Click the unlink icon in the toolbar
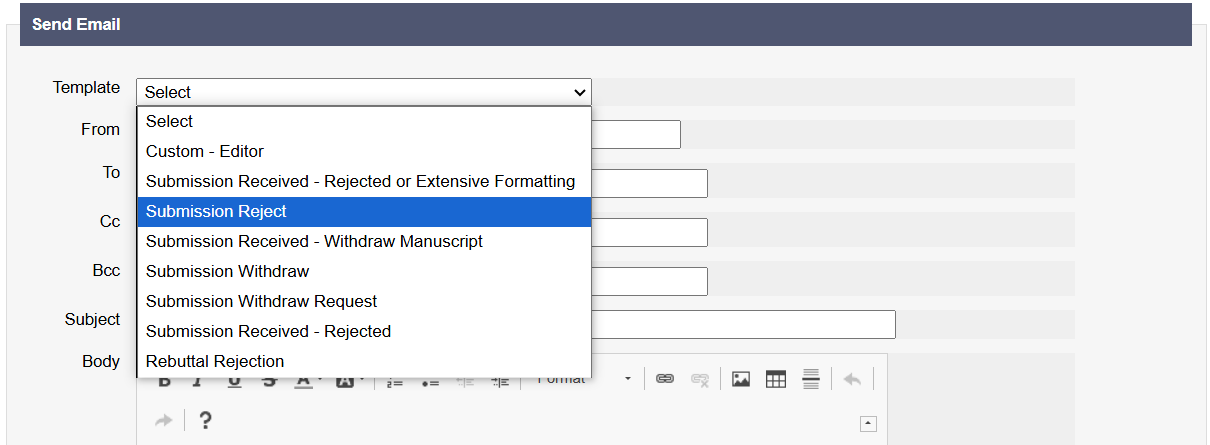Viewport: 1210px width, 445px height. click(700, 380)
